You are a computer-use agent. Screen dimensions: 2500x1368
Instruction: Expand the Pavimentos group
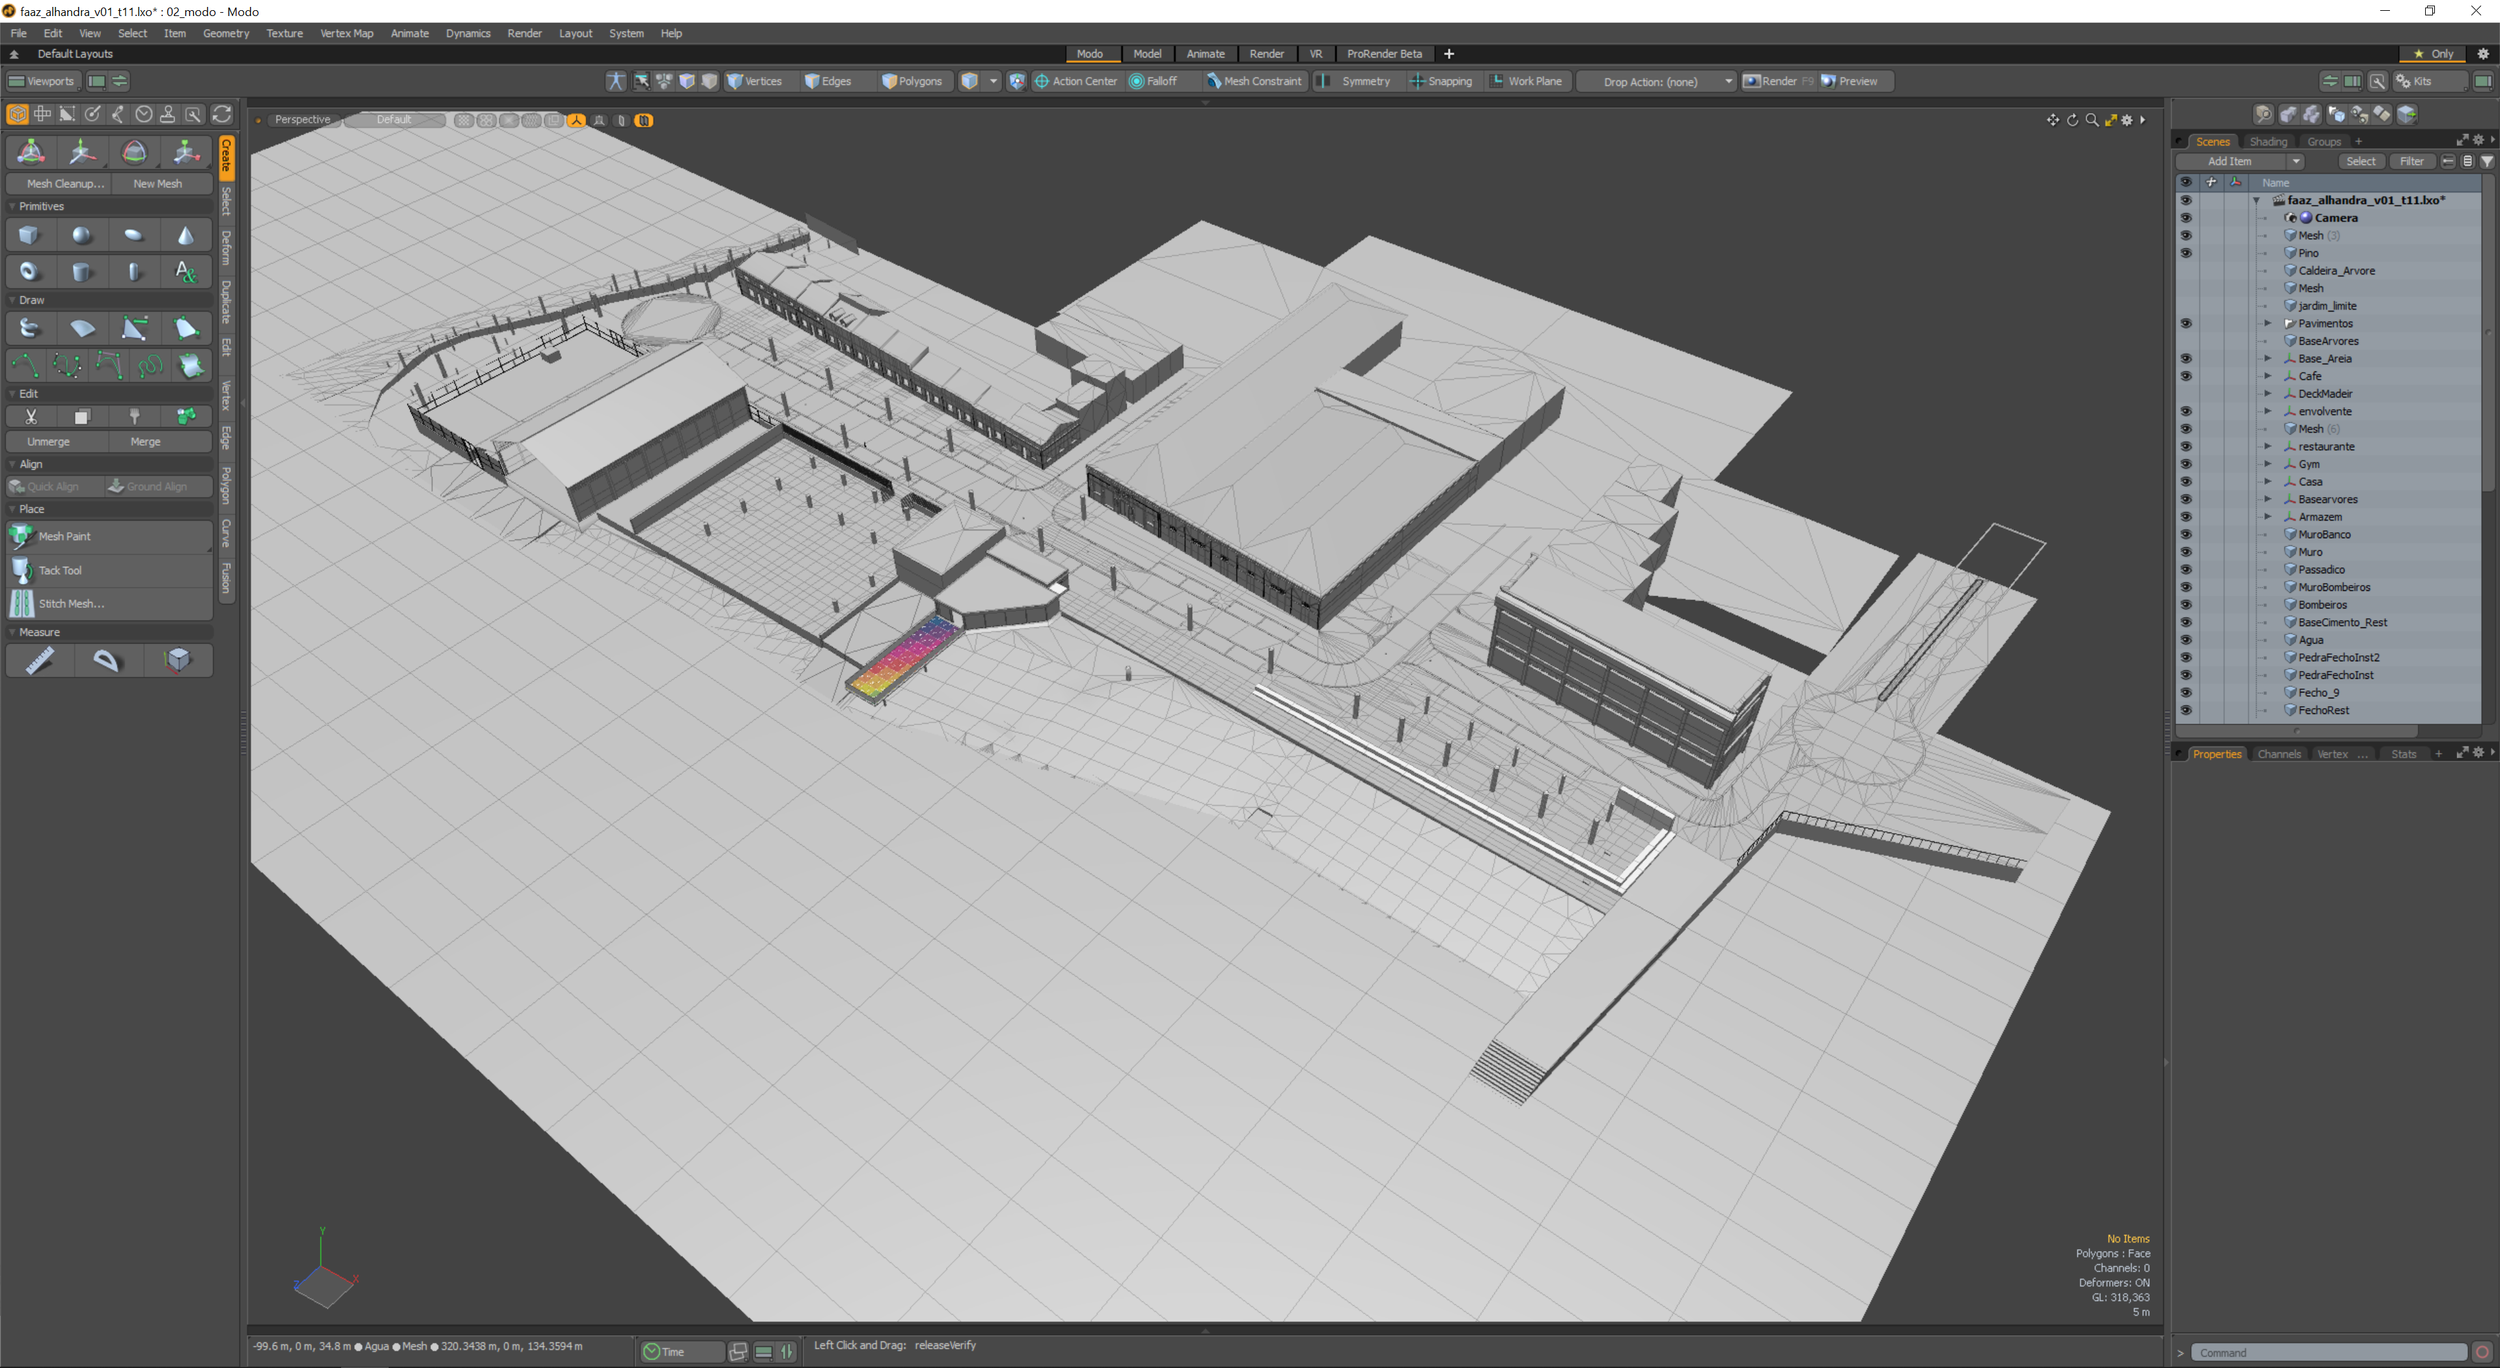2267,323
